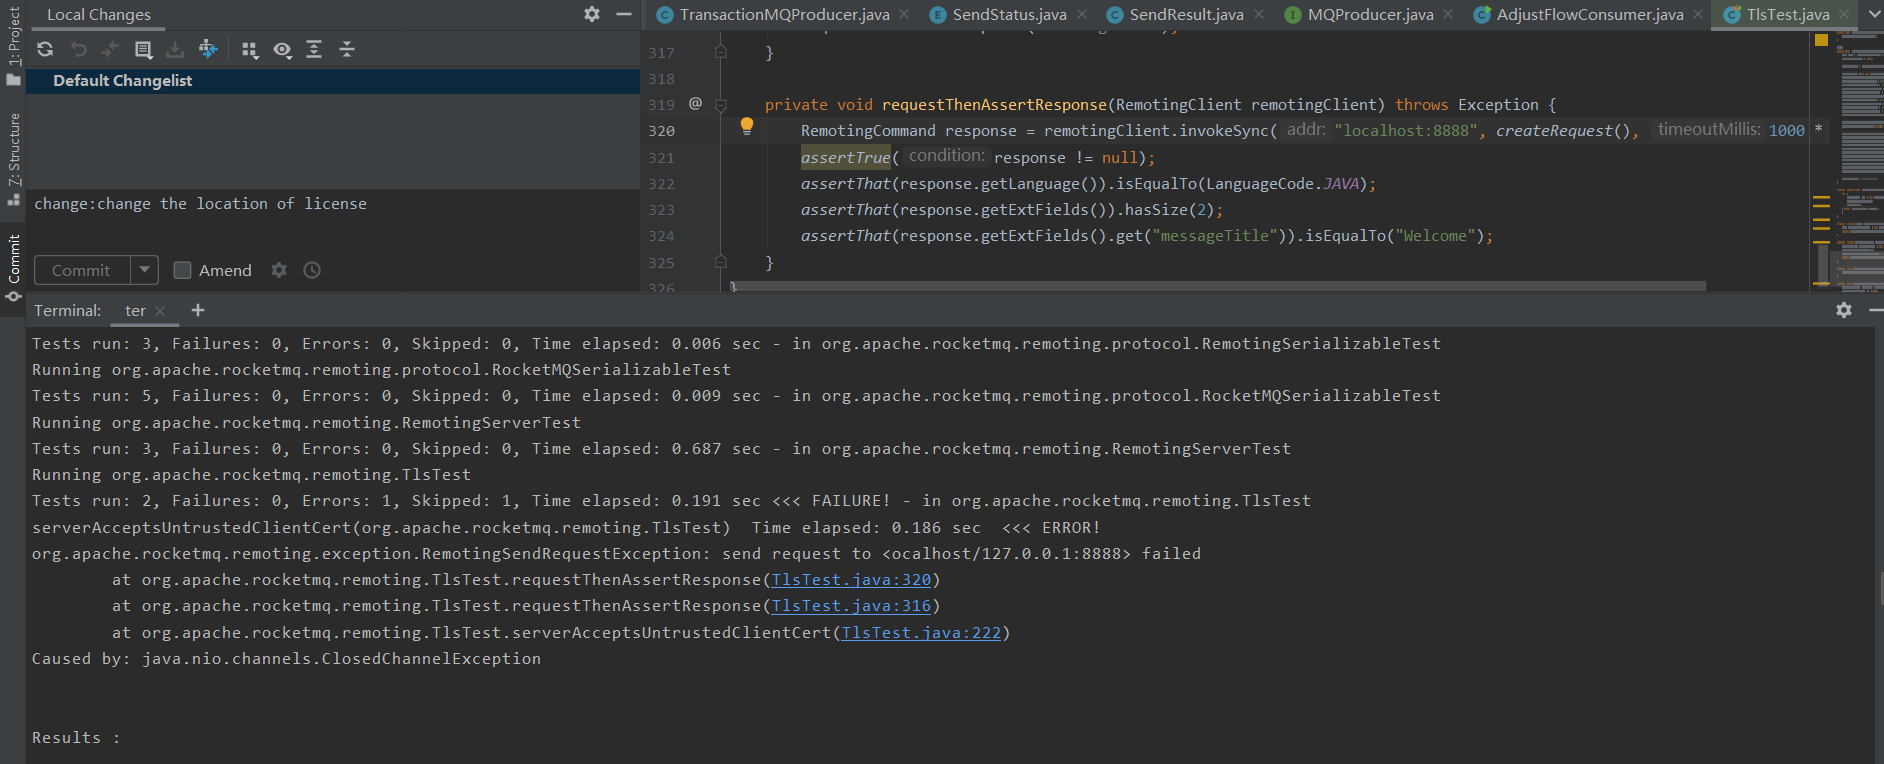Image resolution: width=1884 pixels, height=764 pixels.
Task: Click the Commit button
Action: click(x=81, y=270)
